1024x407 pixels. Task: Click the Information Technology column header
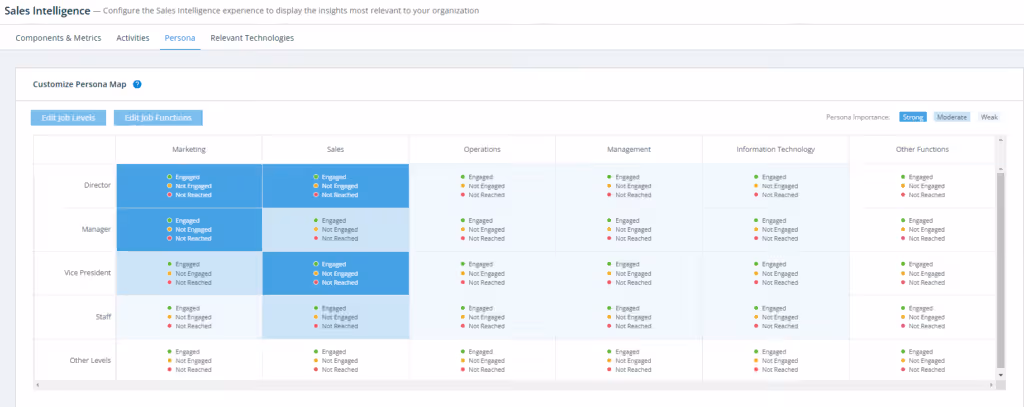coord(775,150)
